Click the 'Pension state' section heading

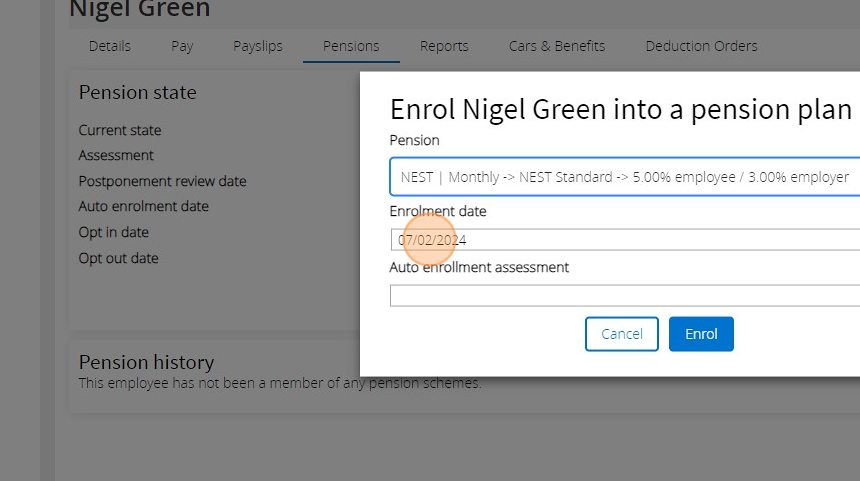pos(138,93)
